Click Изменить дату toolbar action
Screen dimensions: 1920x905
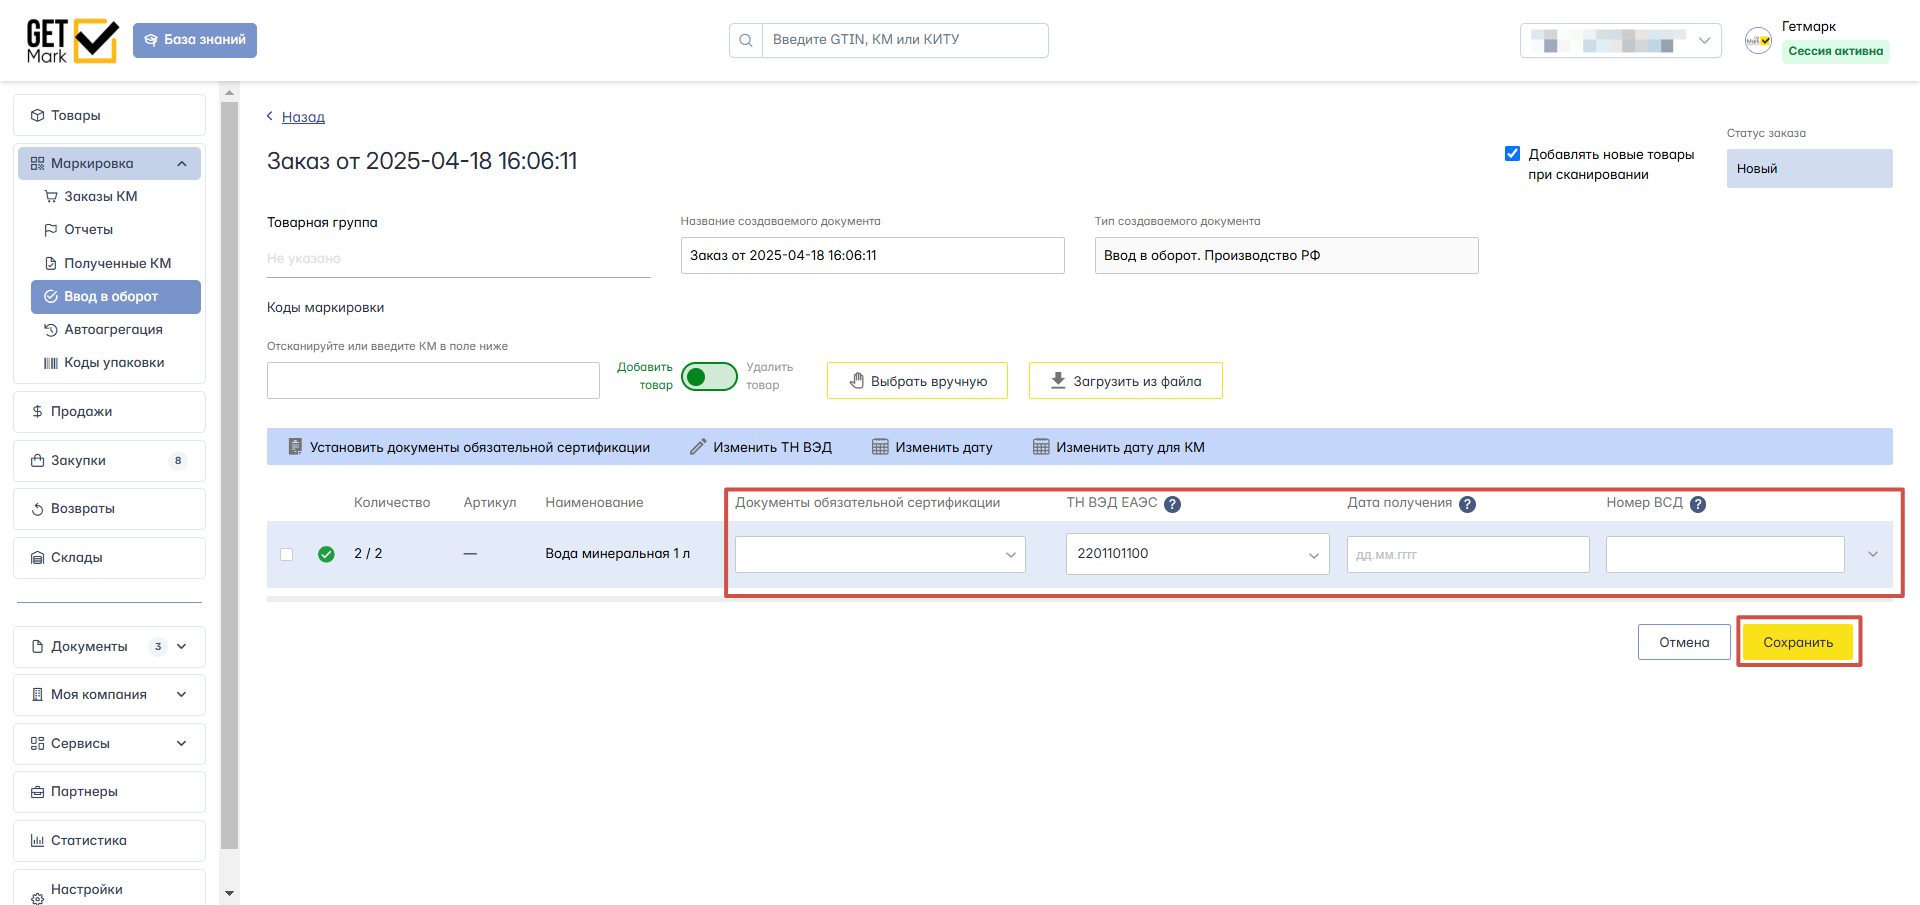932,447
